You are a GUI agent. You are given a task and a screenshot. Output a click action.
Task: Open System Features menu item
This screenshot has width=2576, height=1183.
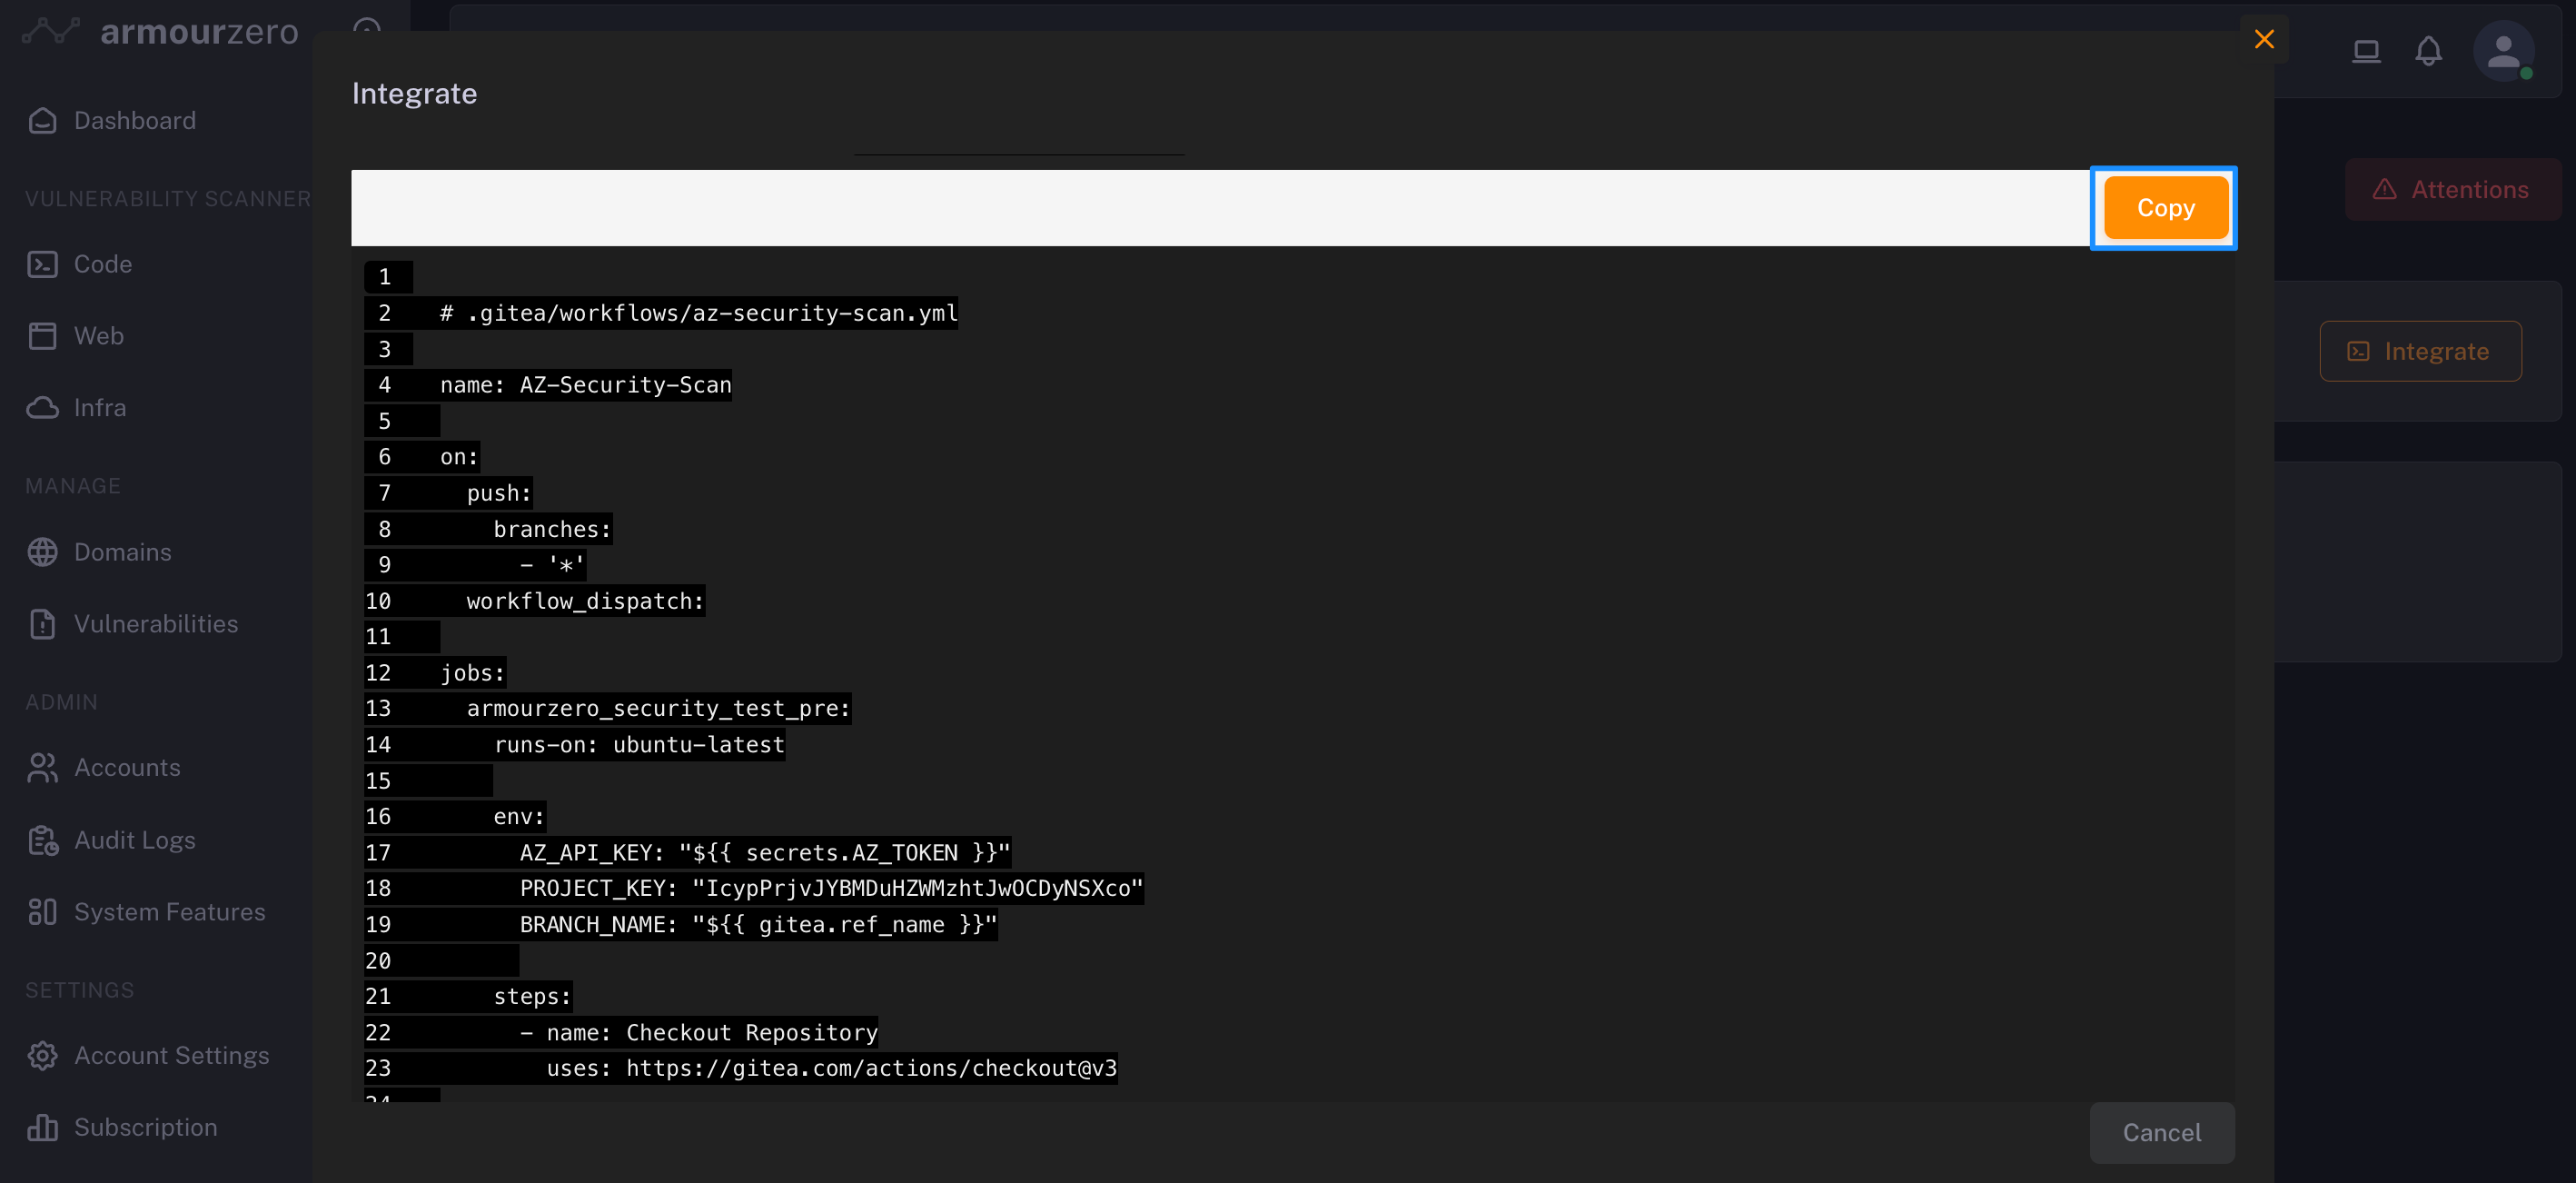coord(169,912)
